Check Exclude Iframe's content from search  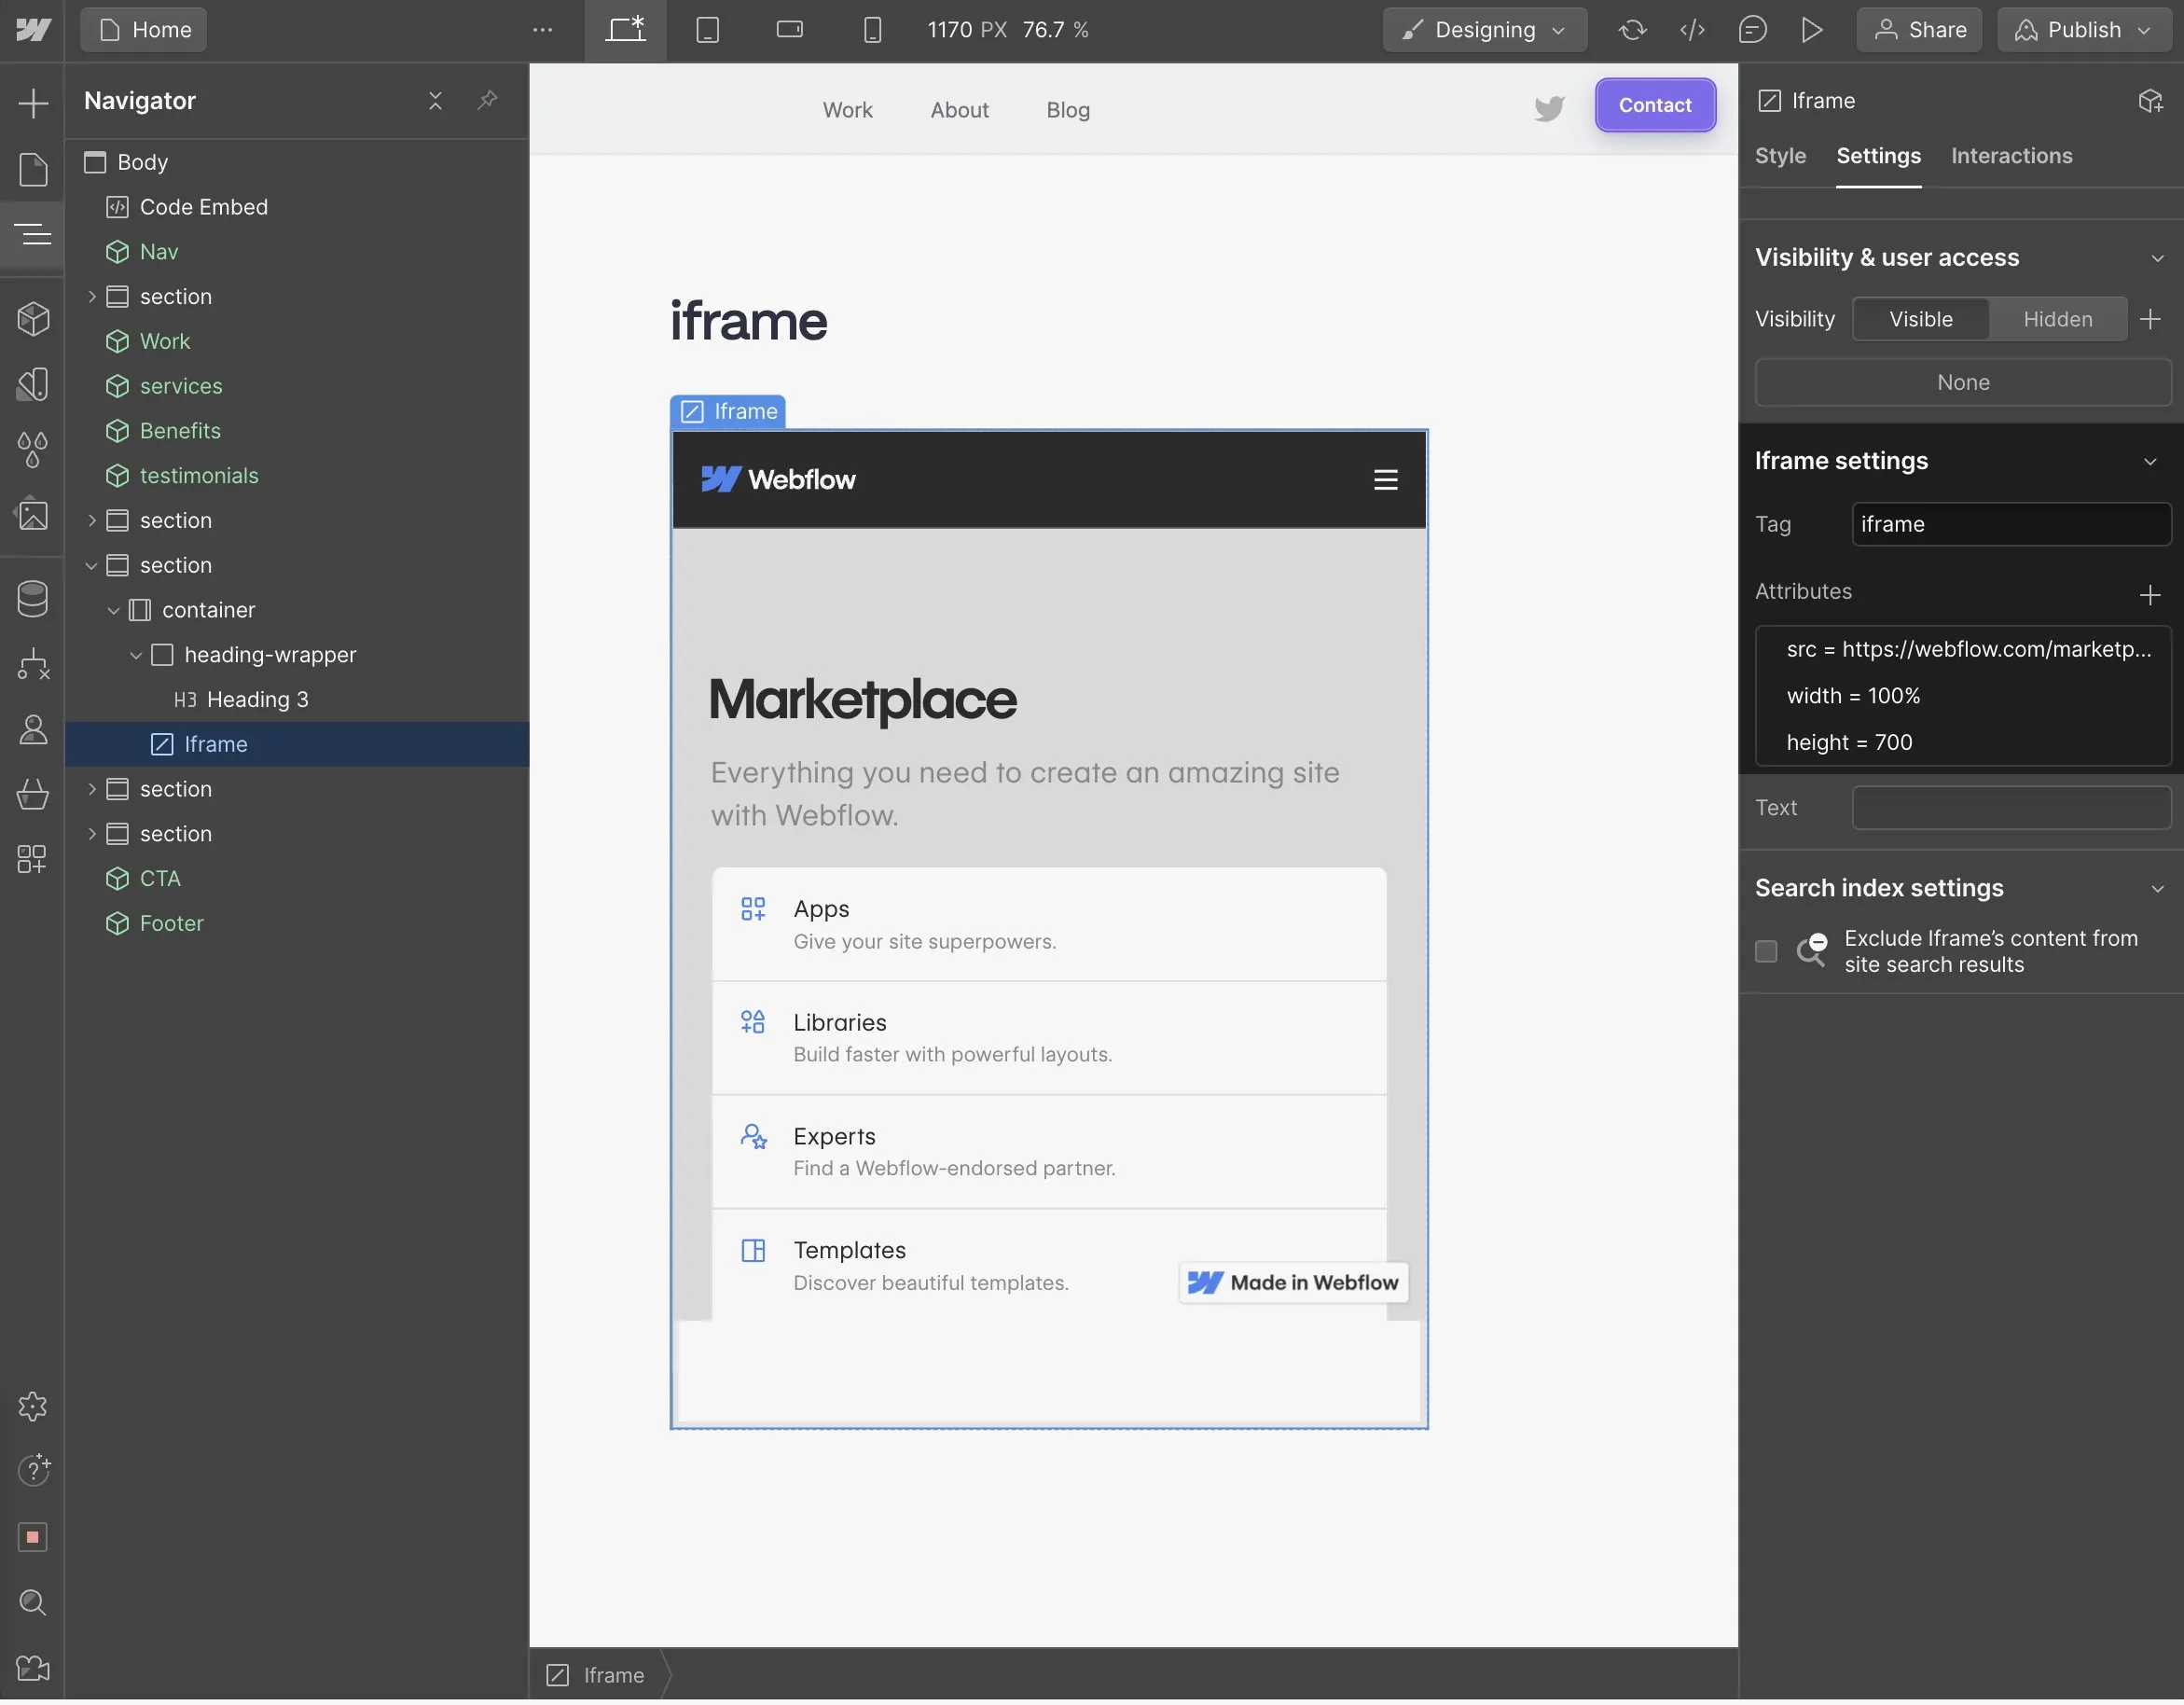pyautogui.click(x=1766, y=951)
